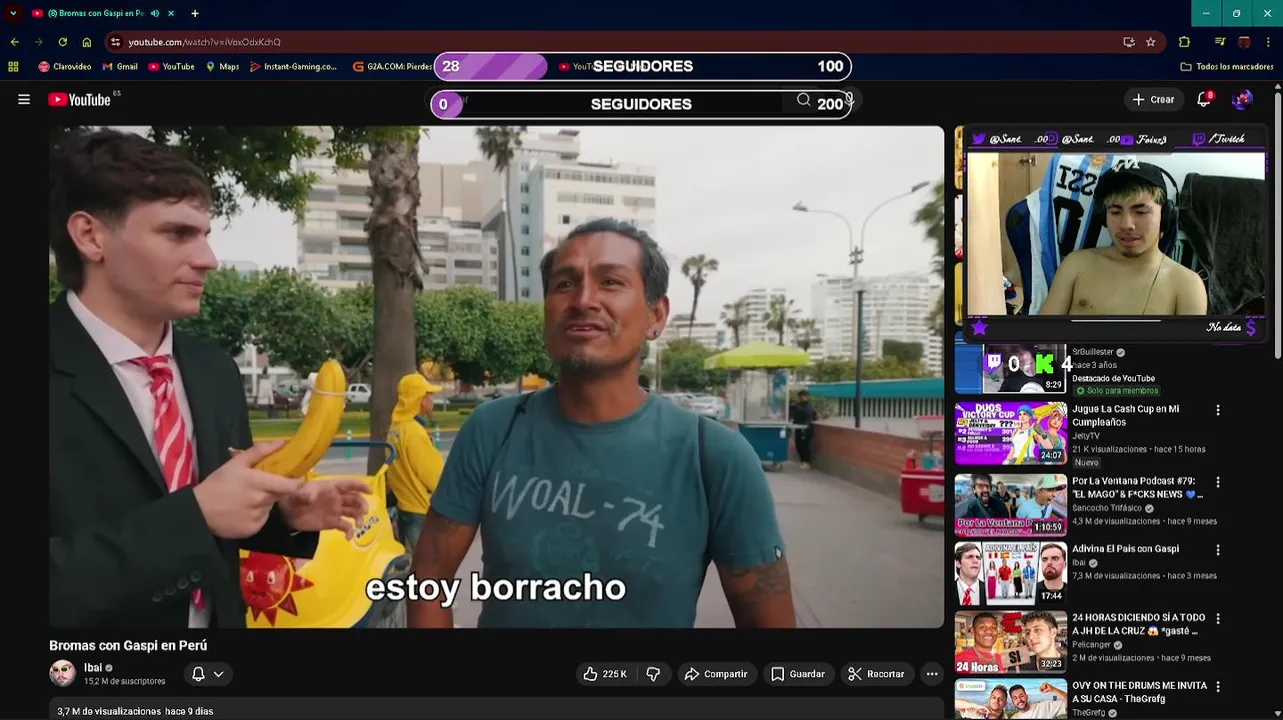Open the account avatar menu

tap(1242, 99)
